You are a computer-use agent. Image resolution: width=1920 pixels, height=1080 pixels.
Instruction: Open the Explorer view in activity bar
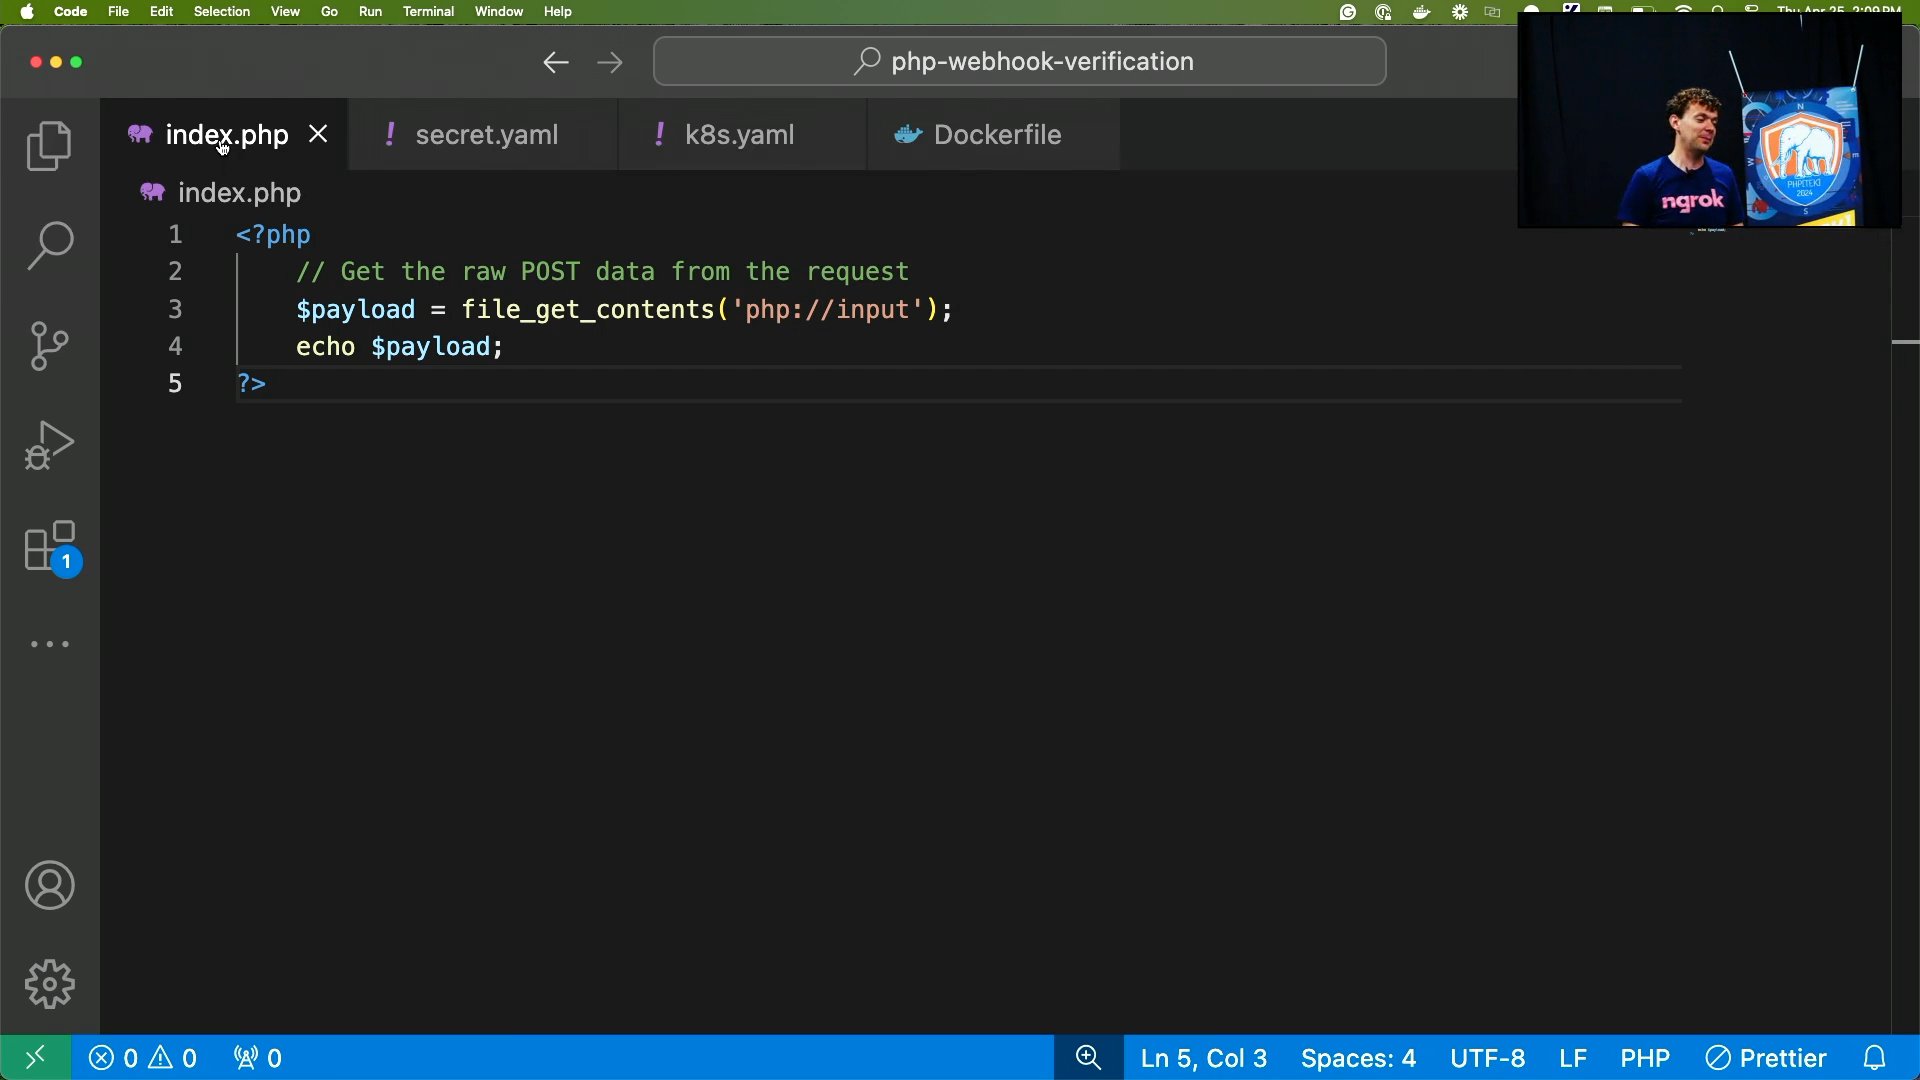(49, 146)
